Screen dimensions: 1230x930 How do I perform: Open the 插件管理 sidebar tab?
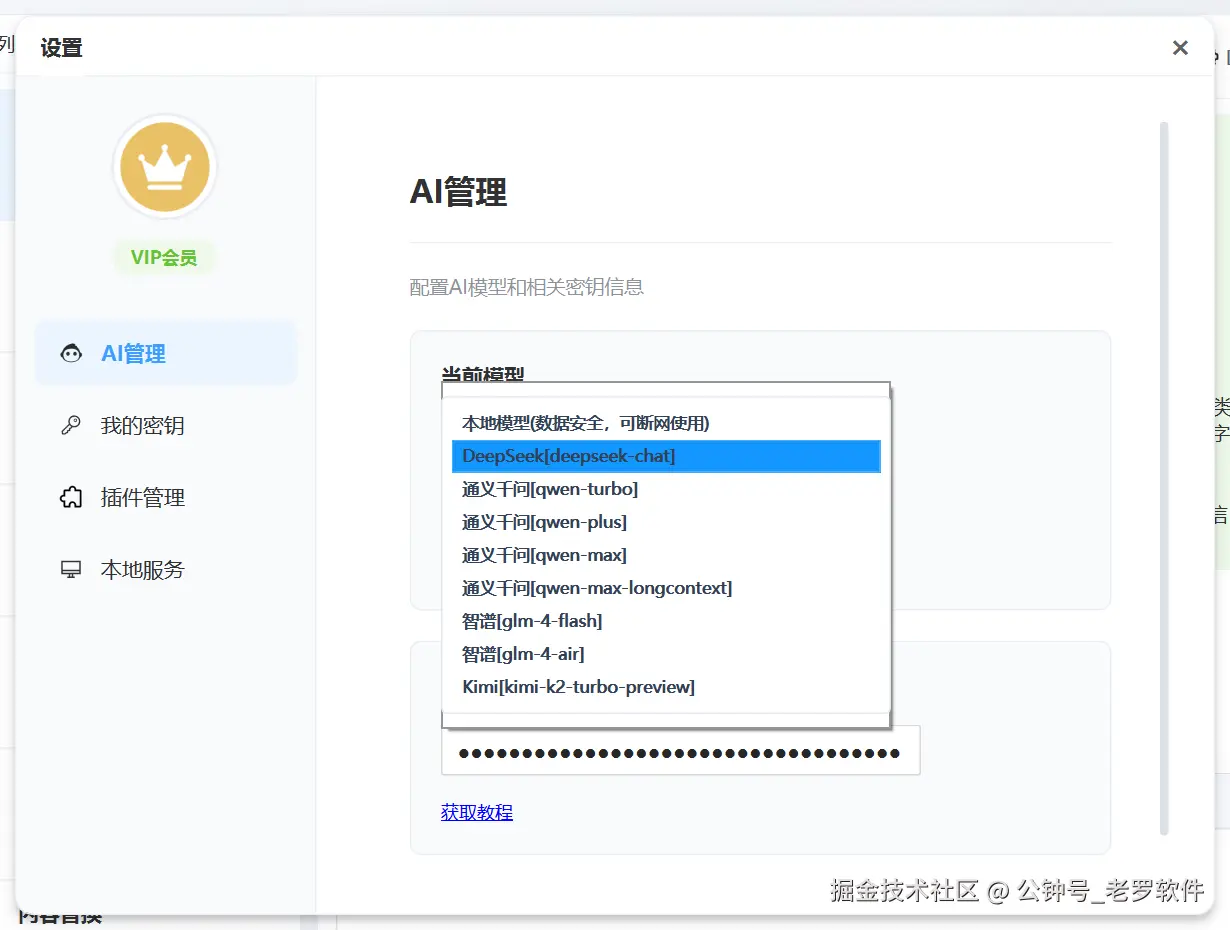pos(166,498)
